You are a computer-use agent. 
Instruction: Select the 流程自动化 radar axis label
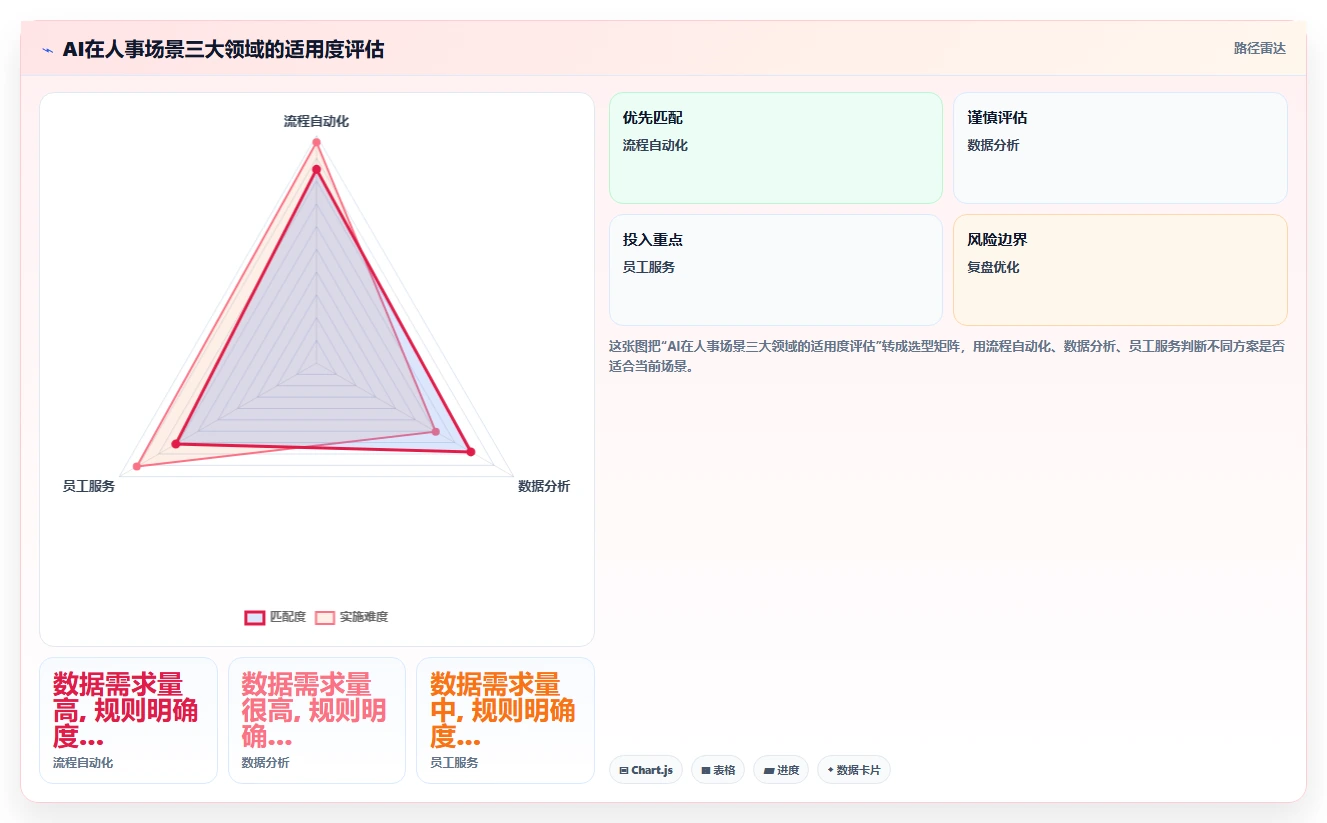316,121
